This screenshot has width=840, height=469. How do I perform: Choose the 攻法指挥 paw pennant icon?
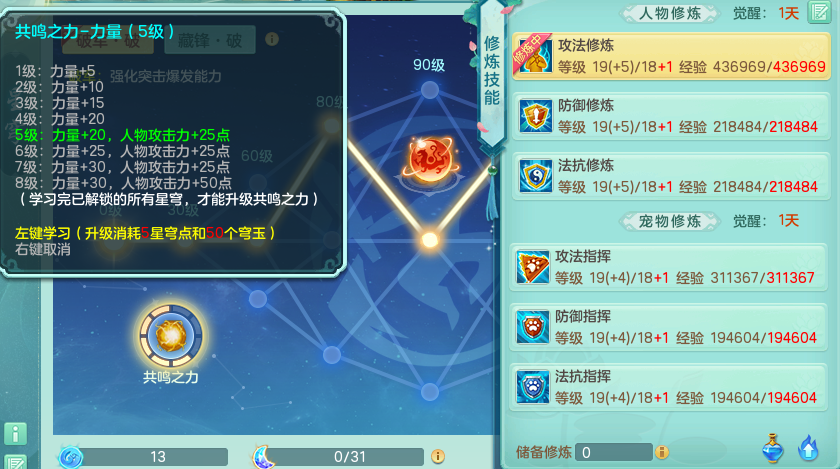pyautogui.click(x=532, y=267)
